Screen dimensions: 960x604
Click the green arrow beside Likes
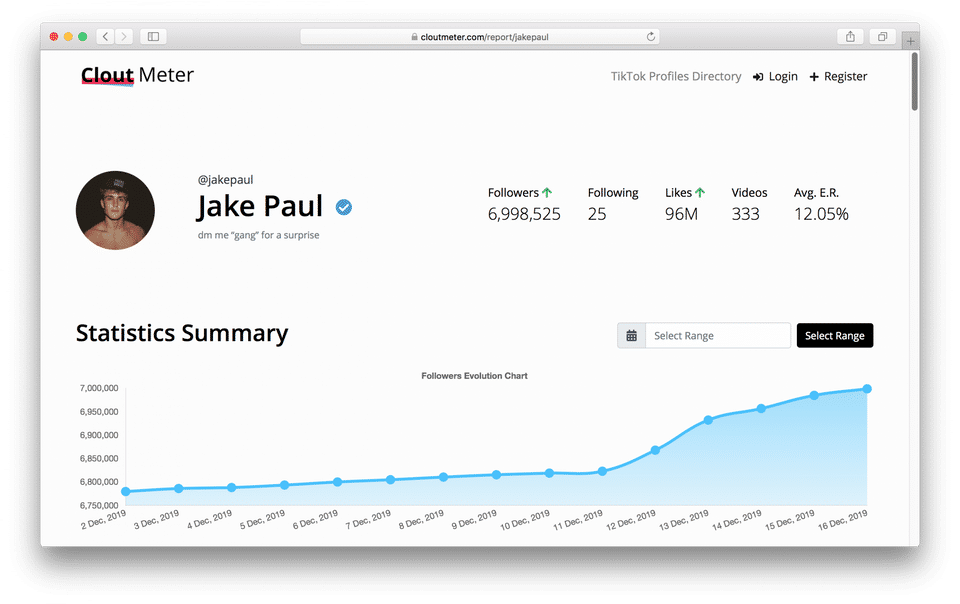pyautogui.click(x=700, y=192)
